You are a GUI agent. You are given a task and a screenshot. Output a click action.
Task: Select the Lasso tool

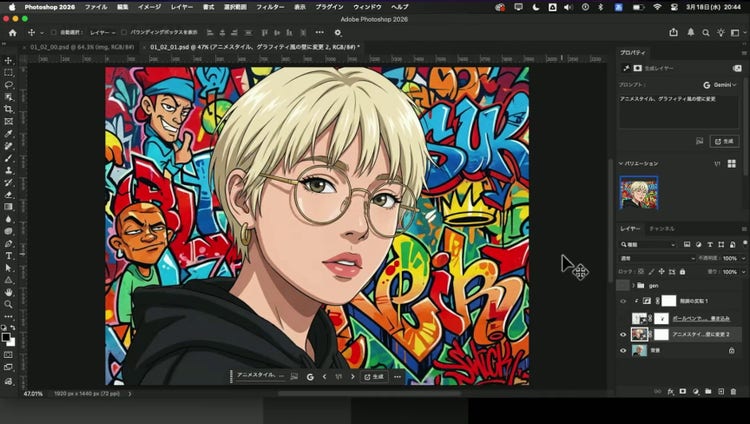[8, 85]
